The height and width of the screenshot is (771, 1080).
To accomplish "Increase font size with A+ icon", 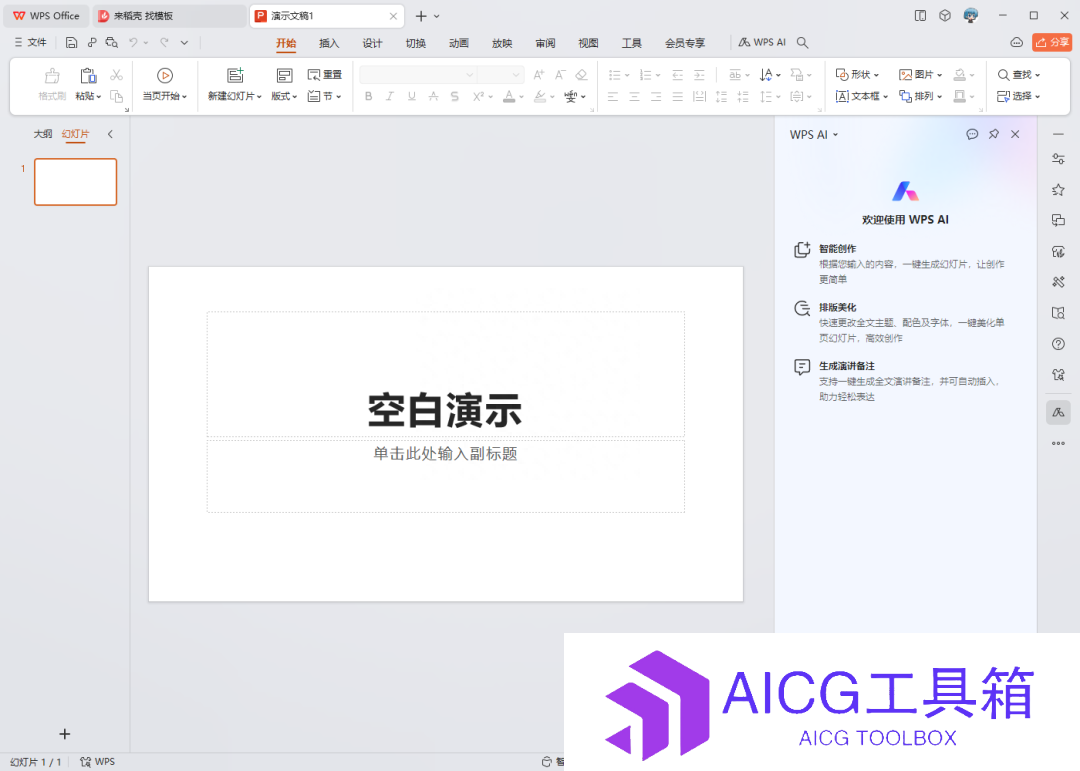I will click(539, 74).
